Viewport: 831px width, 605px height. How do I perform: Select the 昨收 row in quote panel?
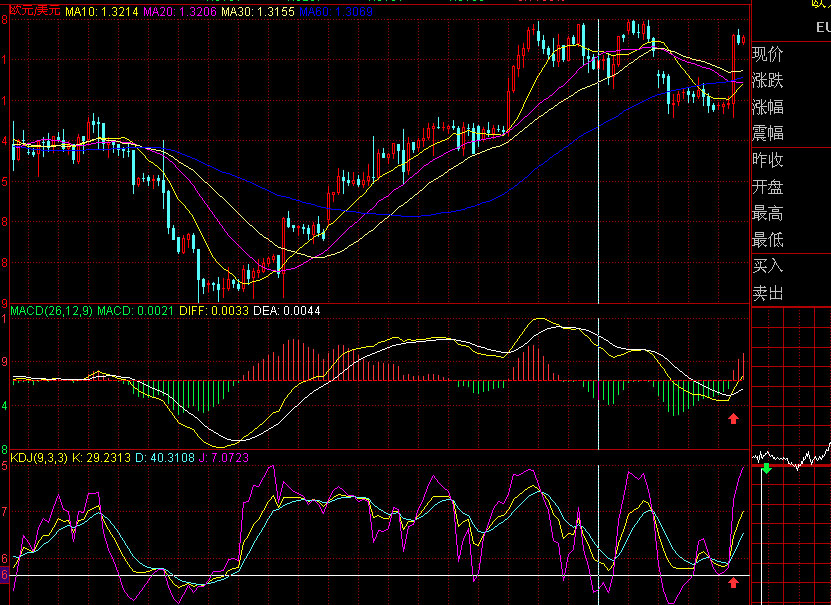pos(791,159)
